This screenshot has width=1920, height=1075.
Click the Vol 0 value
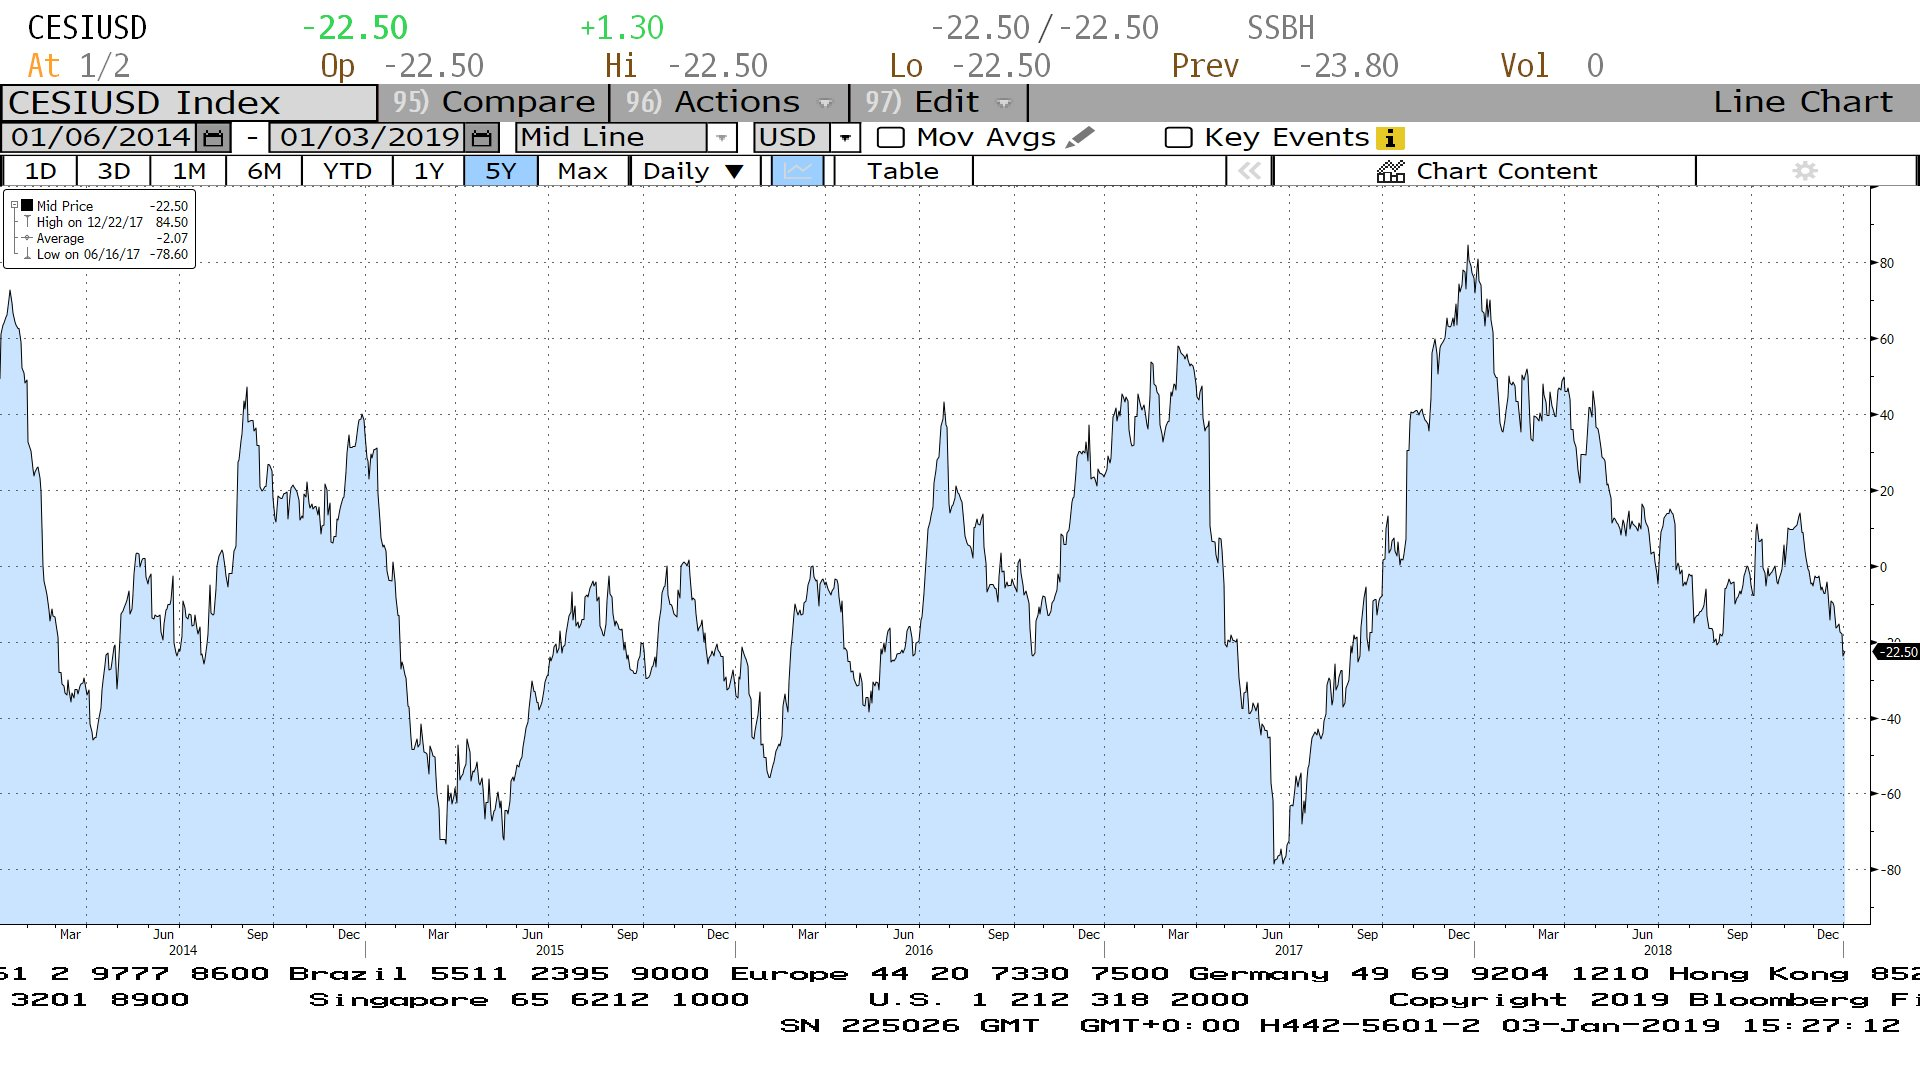tap(1595, 66)
